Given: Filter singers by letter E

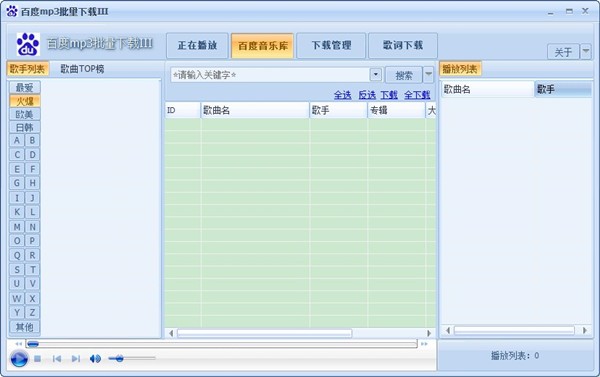Looking at the screenshot, I should (x=17, y=169).
